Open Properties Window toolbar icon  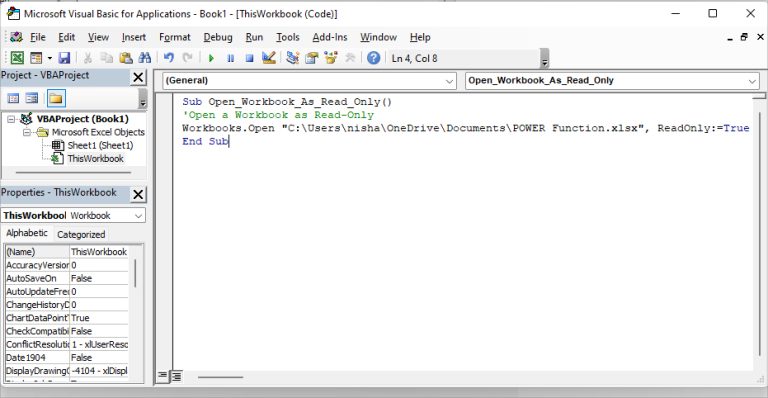point(312,58)
